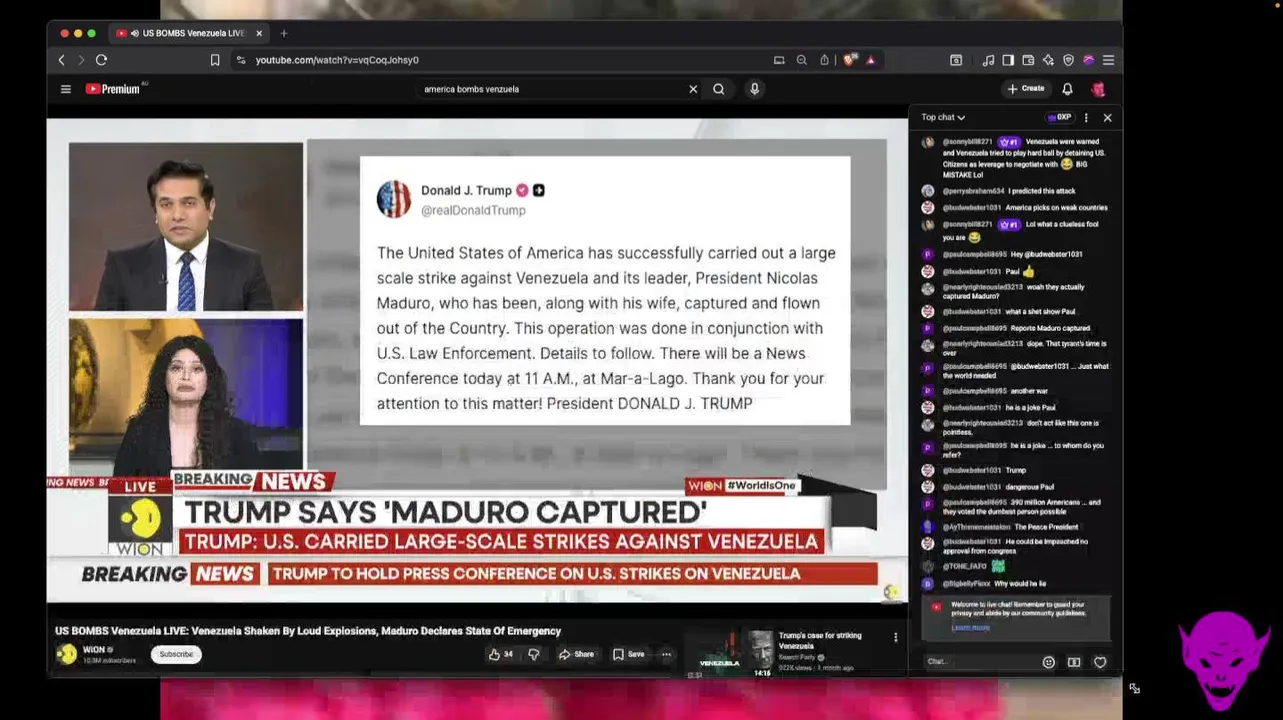Click the 'The Peace President' chat message
This screenshot has width=1283, height=720.
(1000, 527)
